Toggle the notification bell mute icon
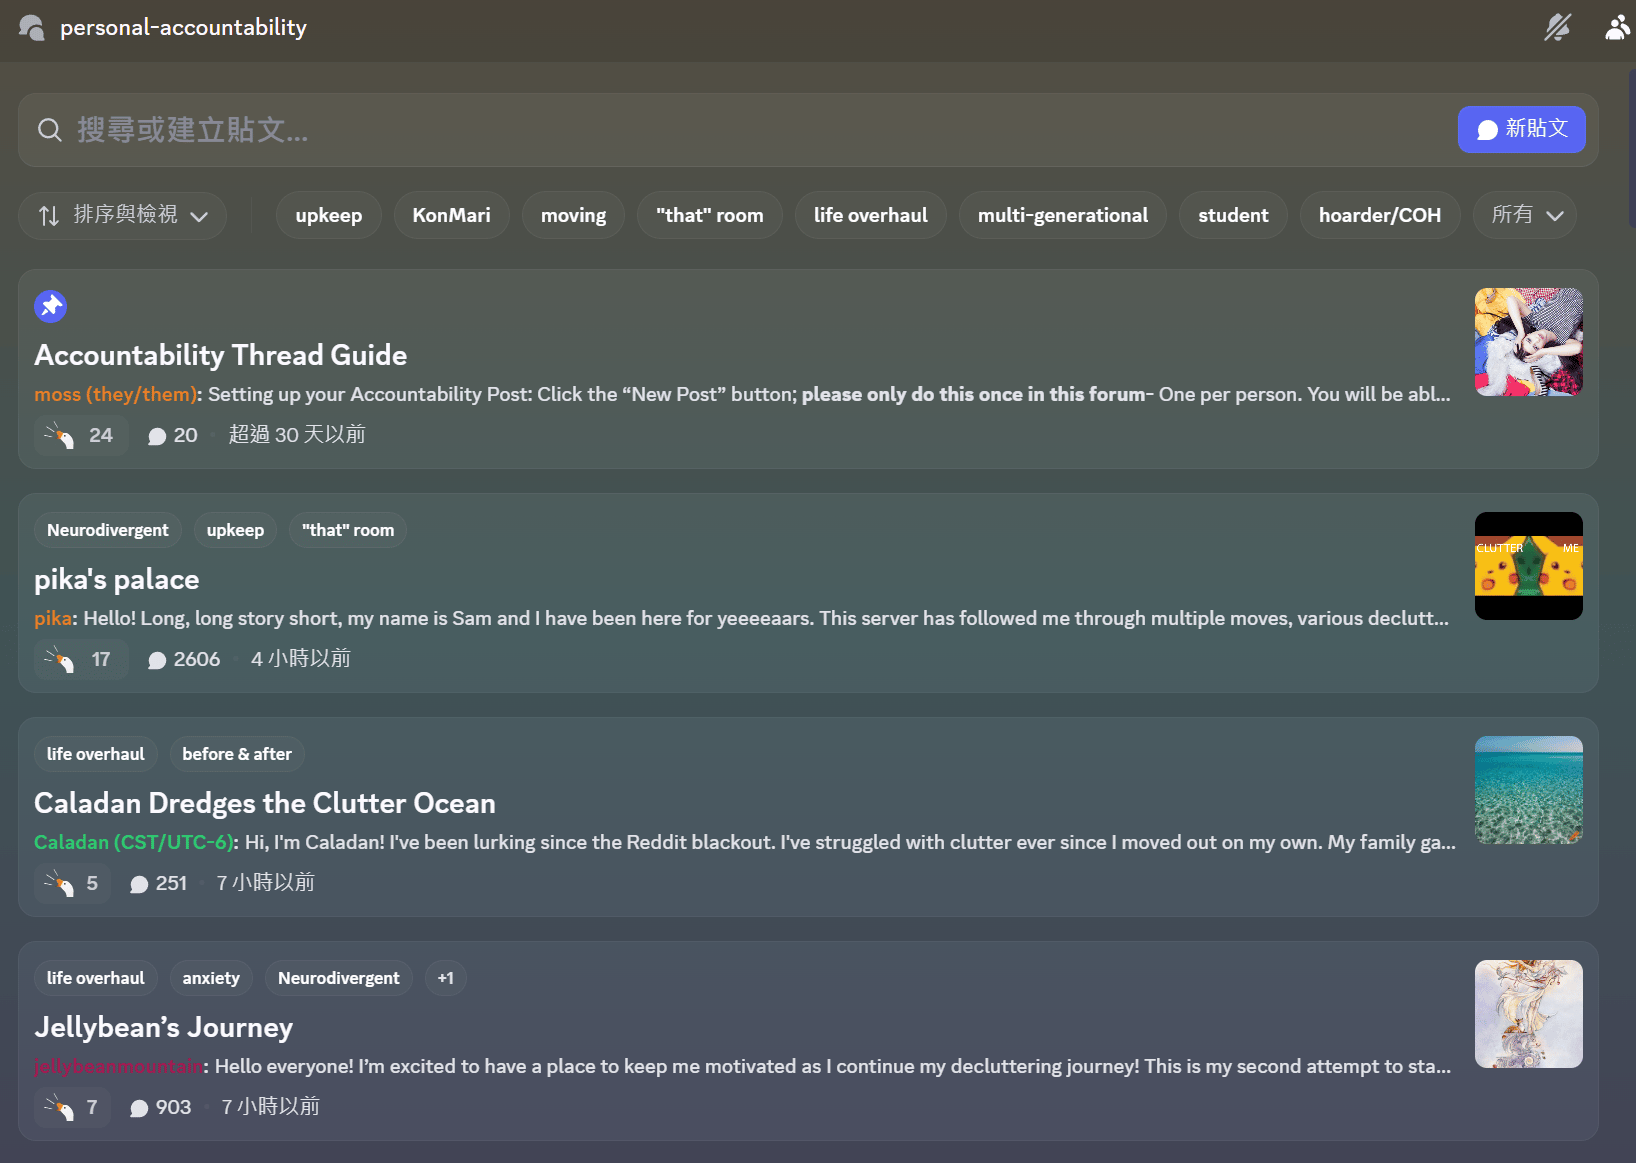 [x=1557, y=28]
